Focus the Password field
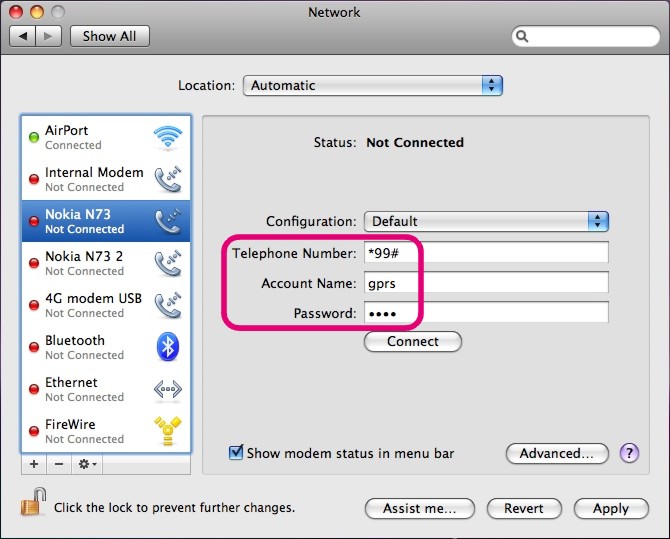The image size is (670, 539). [486, 312]
